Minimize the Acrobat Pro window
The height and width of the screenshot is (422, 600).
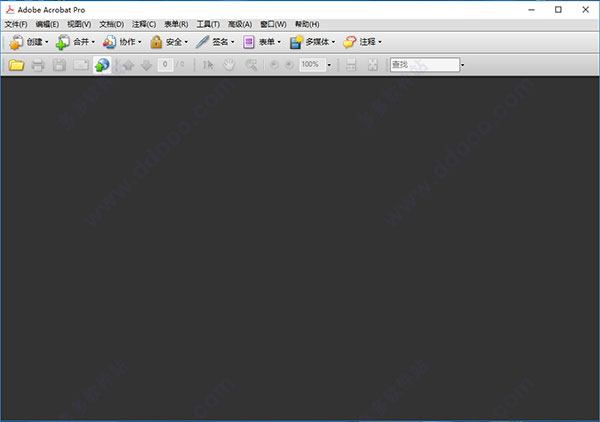coord(532,10)
